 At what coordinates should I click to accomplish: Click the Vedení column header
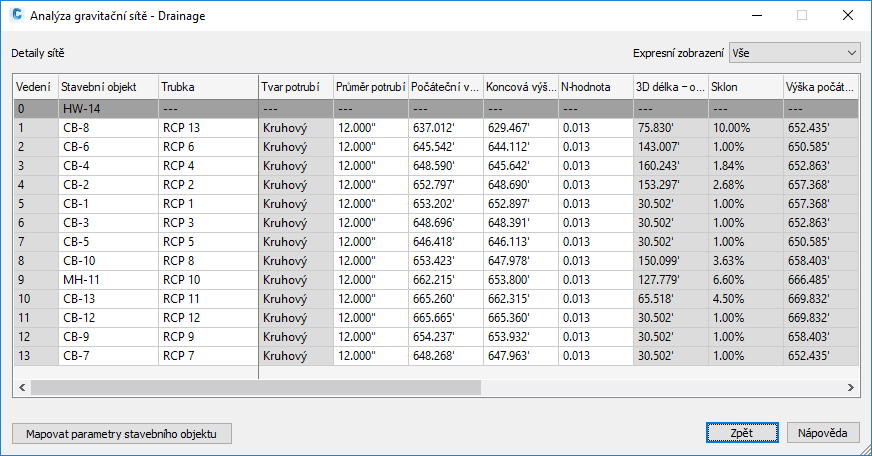click(36, 87)
